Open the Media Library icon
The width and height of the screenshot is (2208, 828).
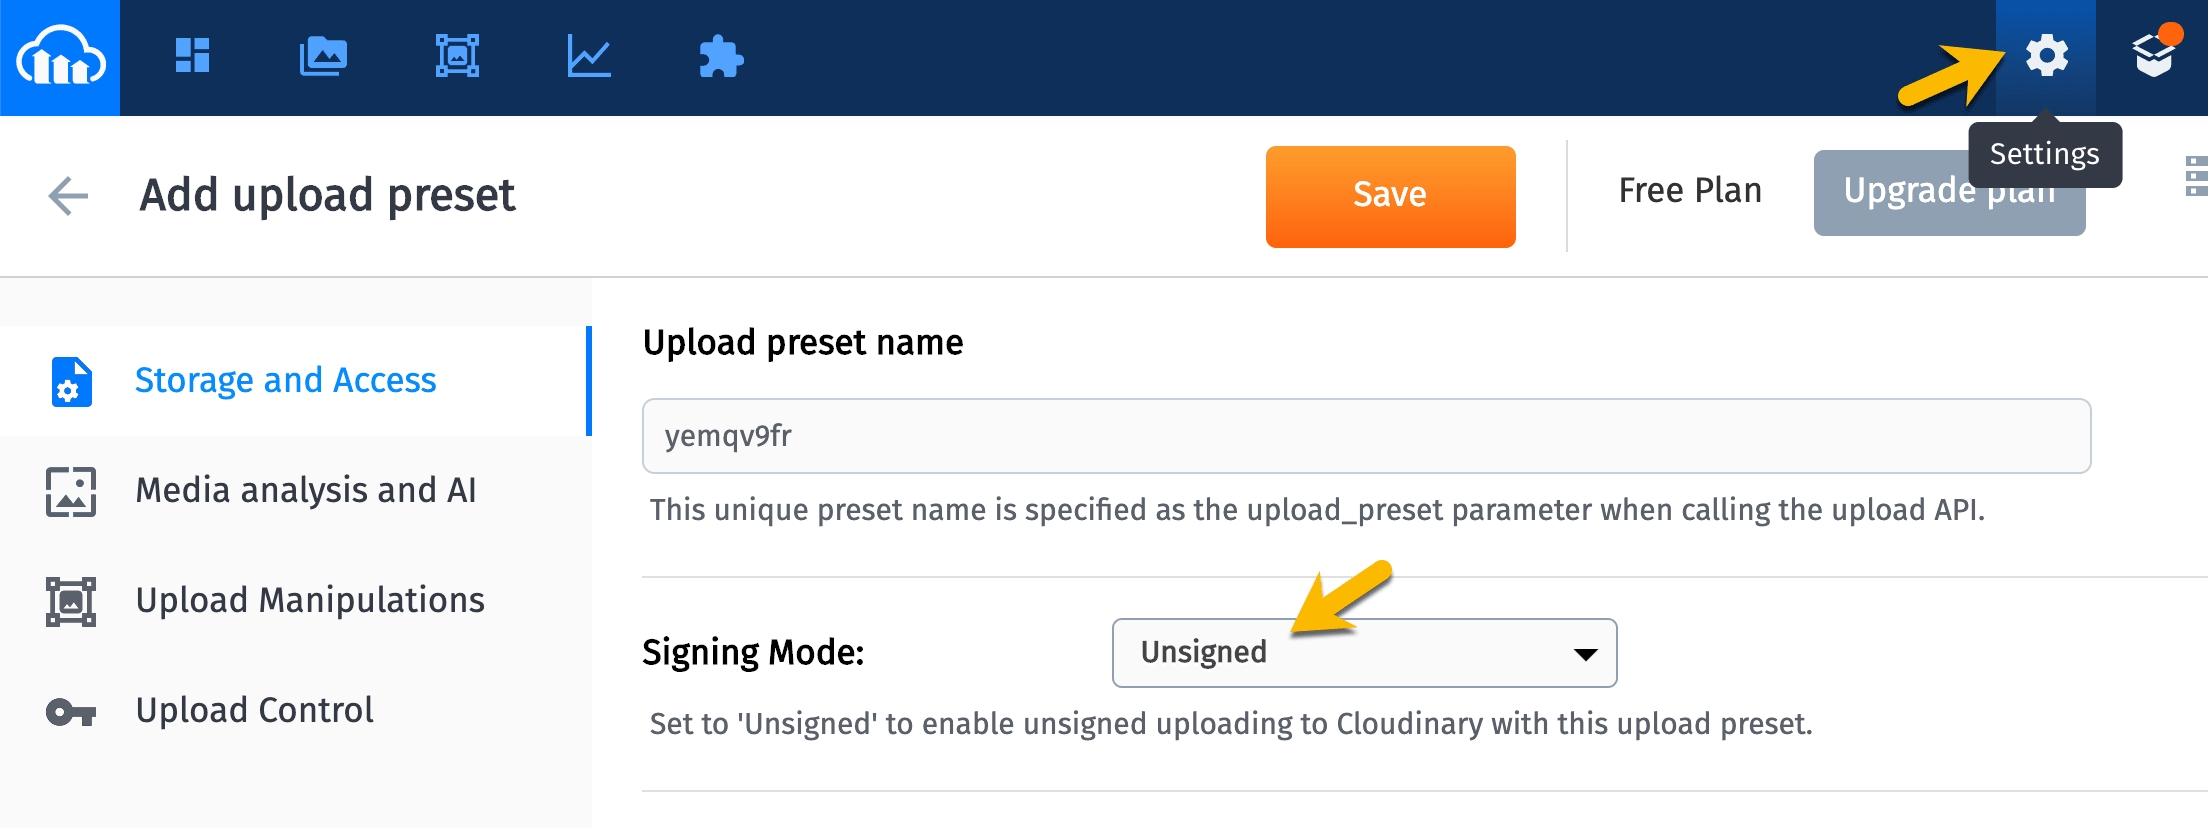(x=323, y=56)
